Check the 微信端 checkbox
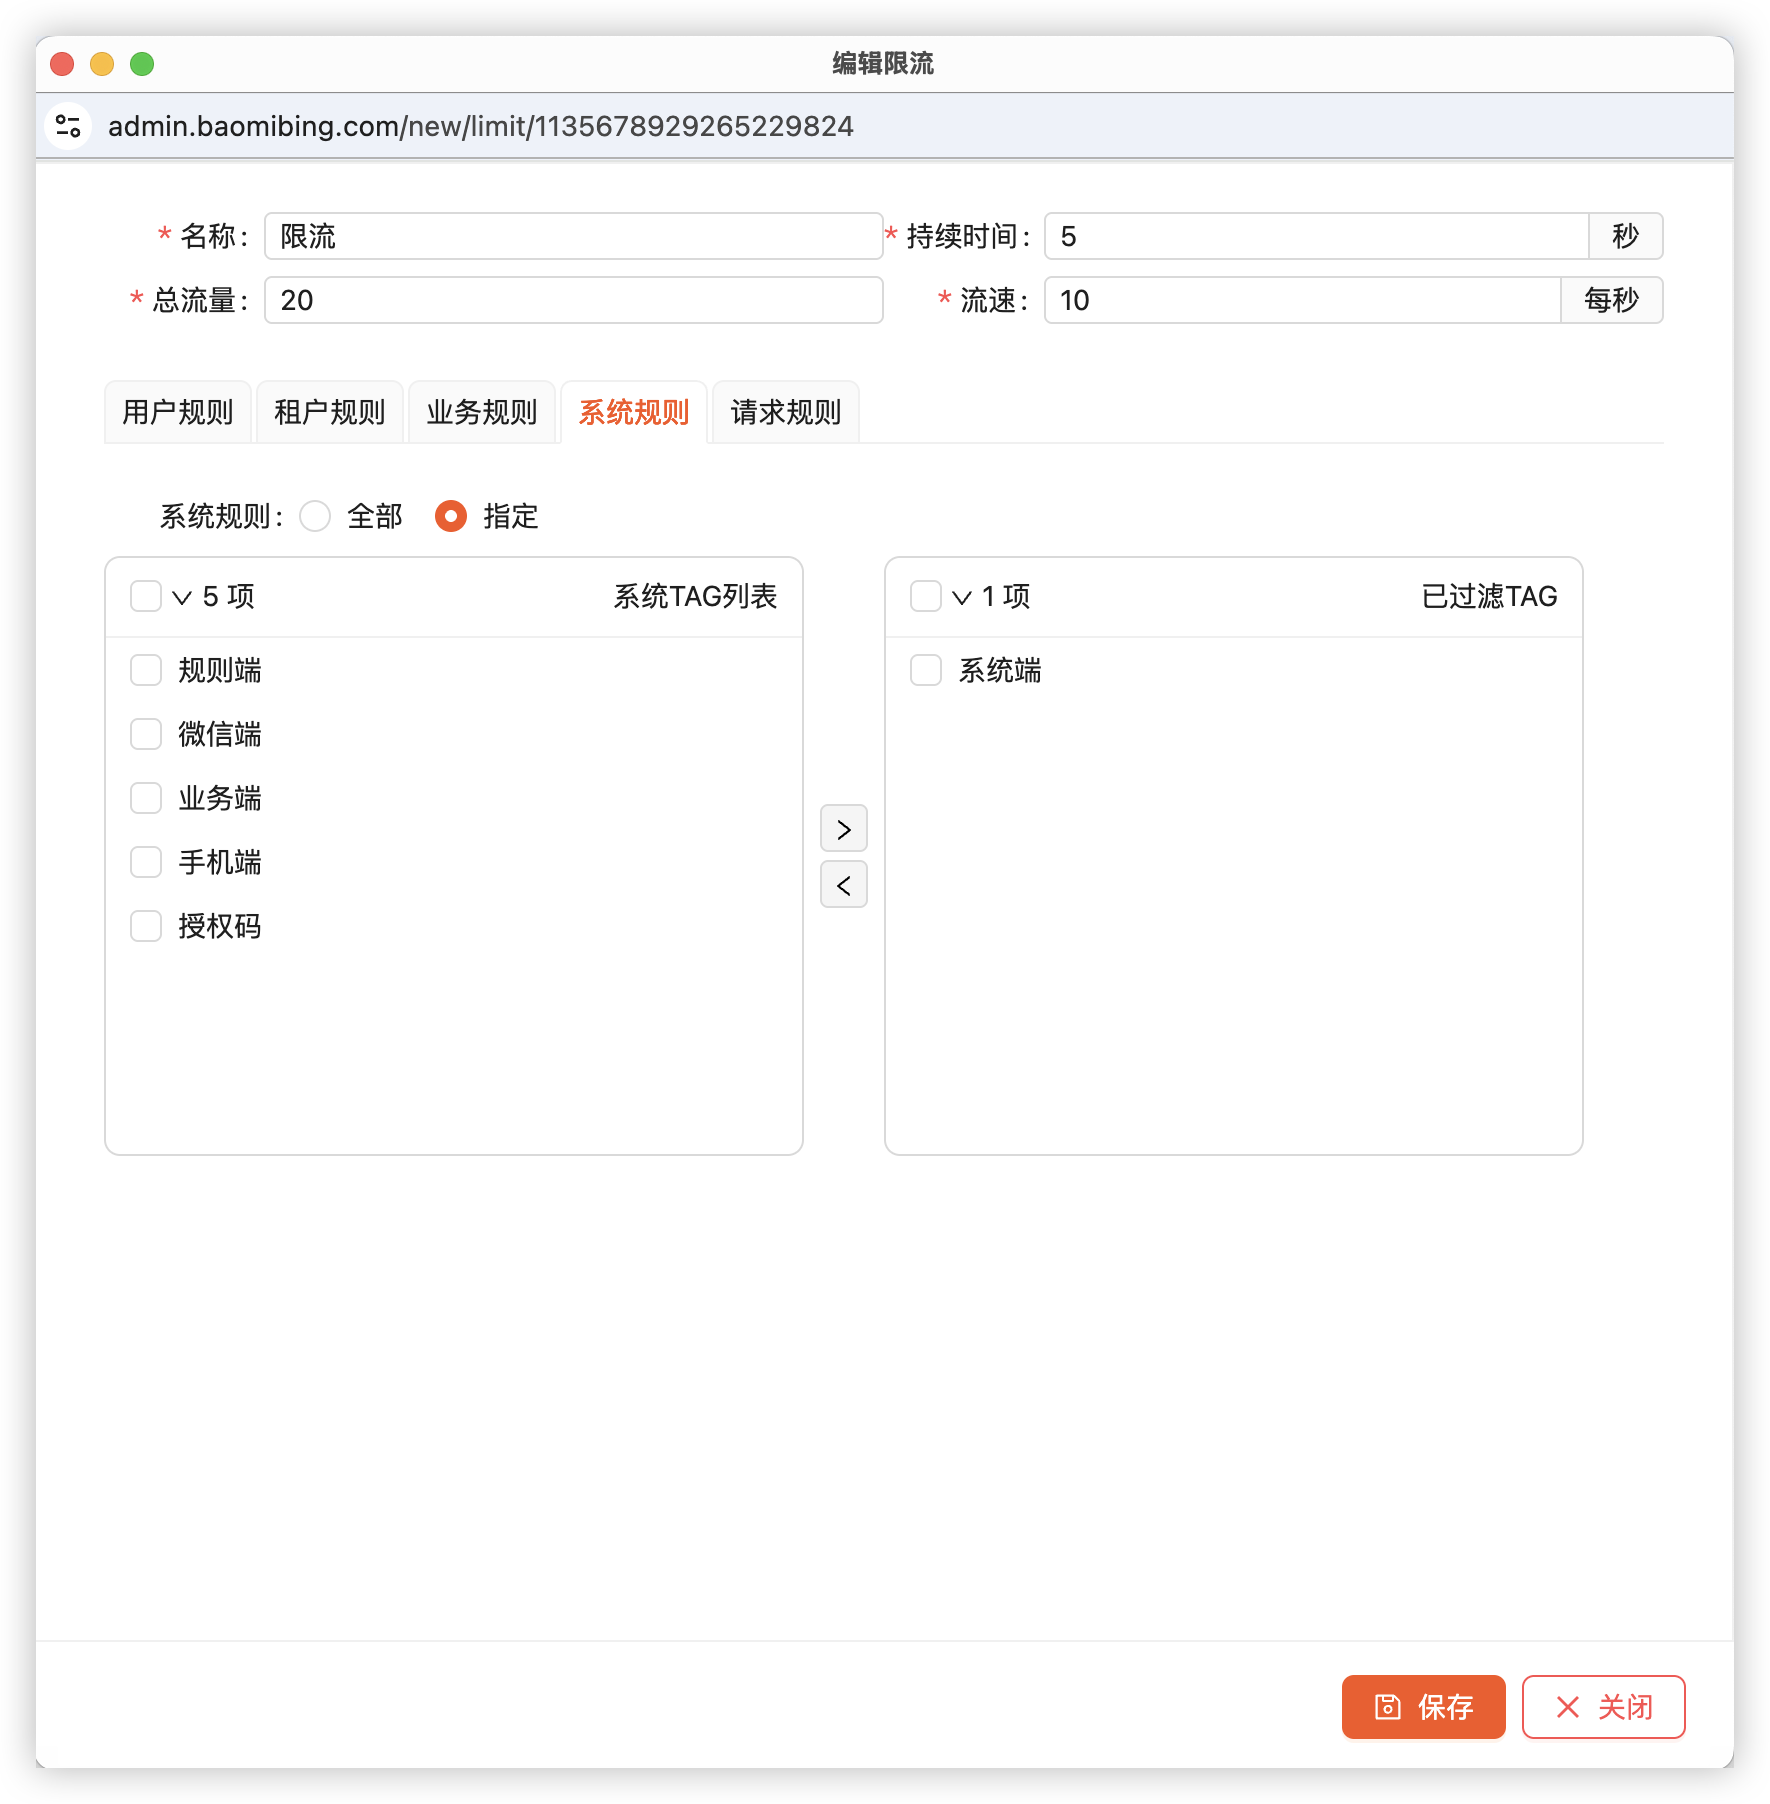 [145, 734]
